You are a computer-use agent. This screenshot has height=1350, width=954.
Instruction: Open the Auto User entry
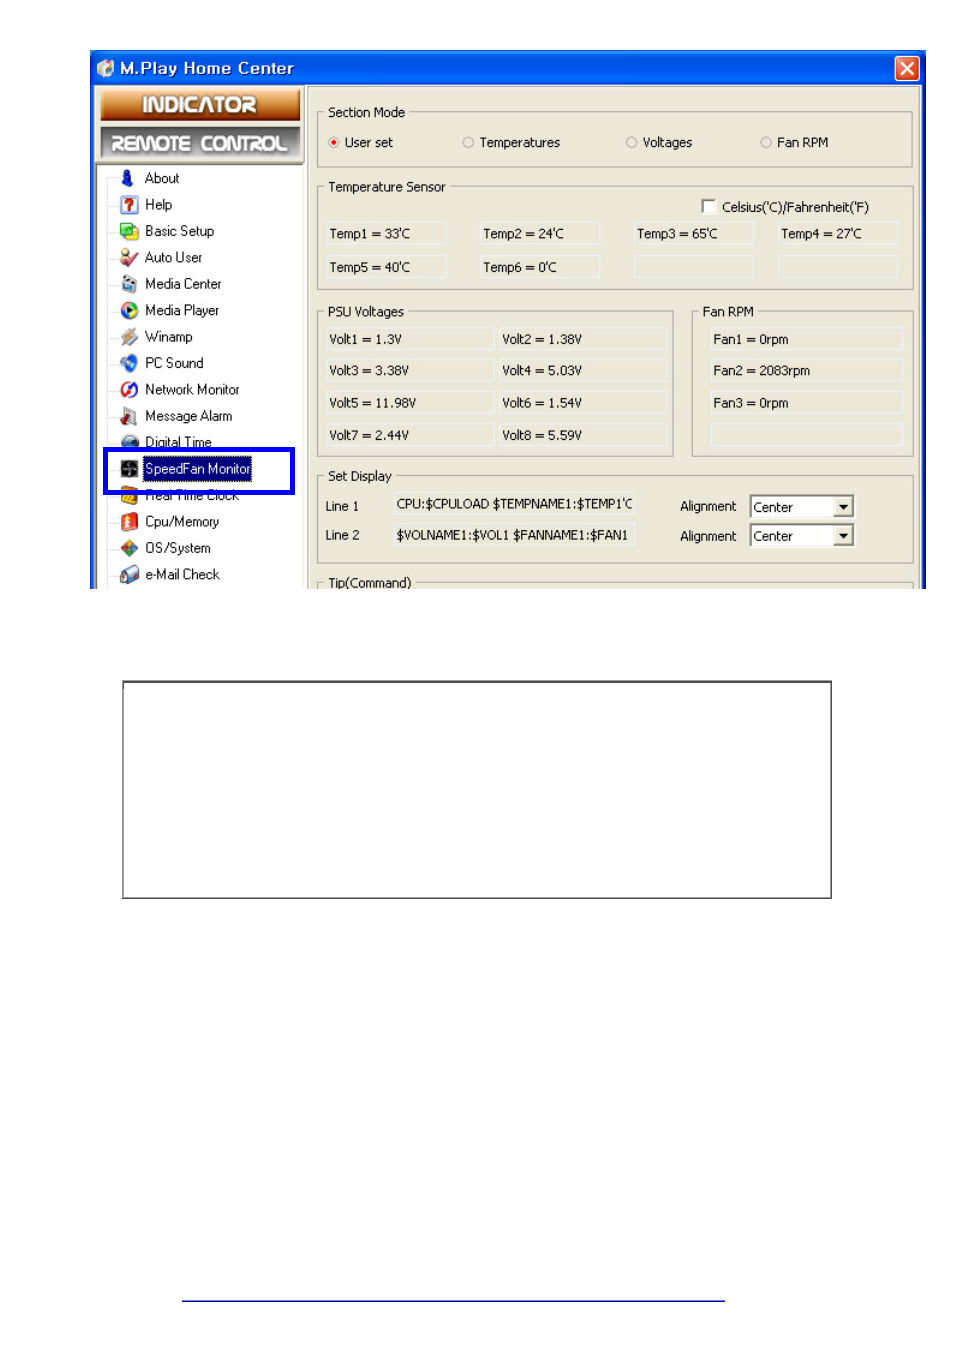(x=173, y=258)
